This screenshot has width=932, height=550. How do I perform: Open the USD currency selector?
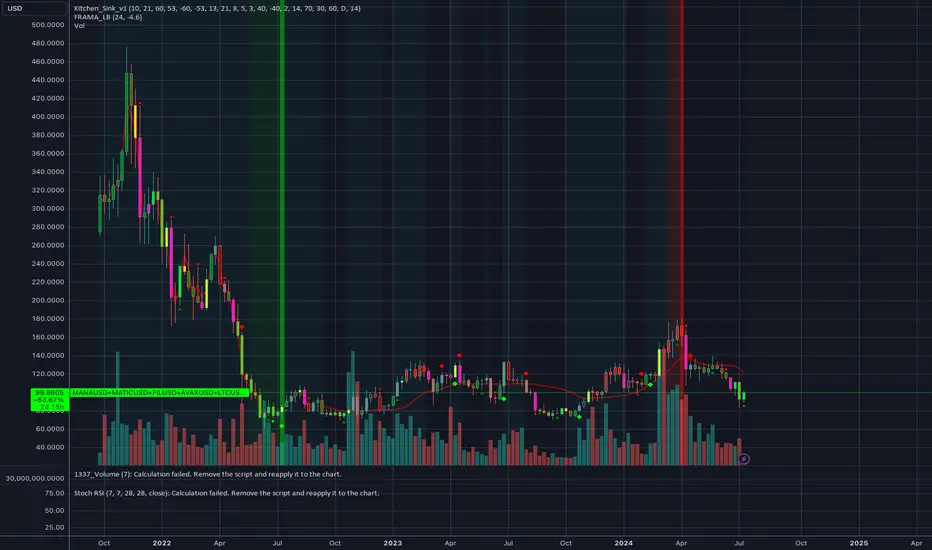(34, 8)
